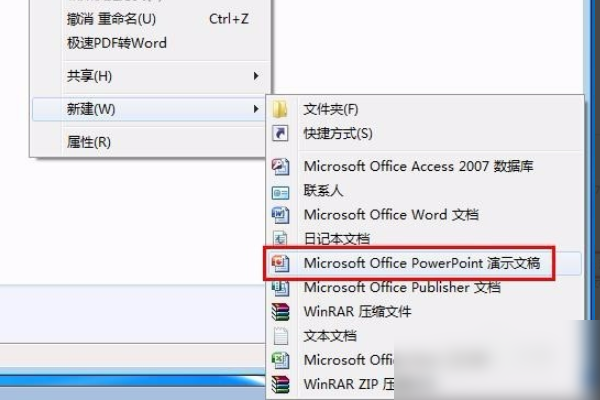The height and width of the screenshot is (400, 600).
Task: Create Microsoft Office PowerPoint 演示文稿
Action: pyautogui.click(x=425, y=263)
